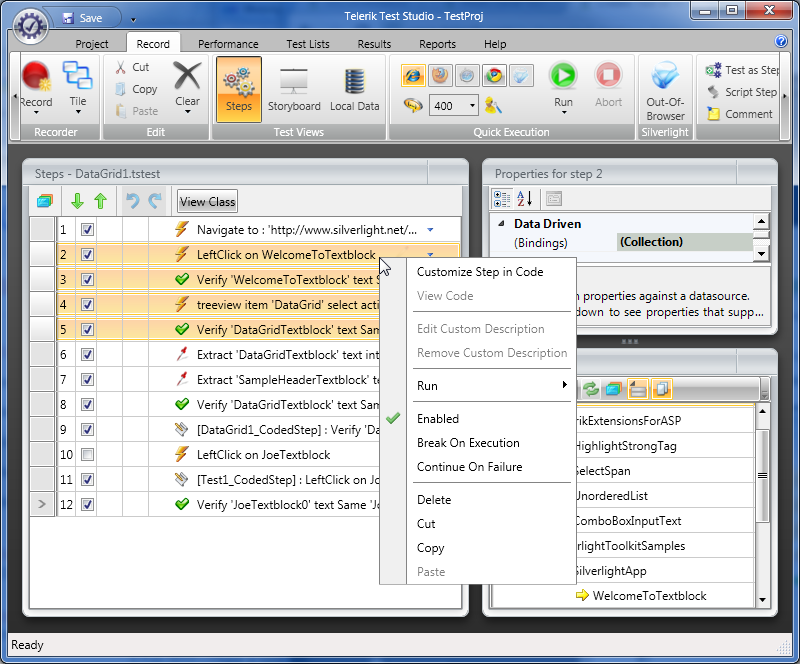This screenshot has width=800, height=664.
Task: Select Break On Execution menu item
Action: coord(468,442)
